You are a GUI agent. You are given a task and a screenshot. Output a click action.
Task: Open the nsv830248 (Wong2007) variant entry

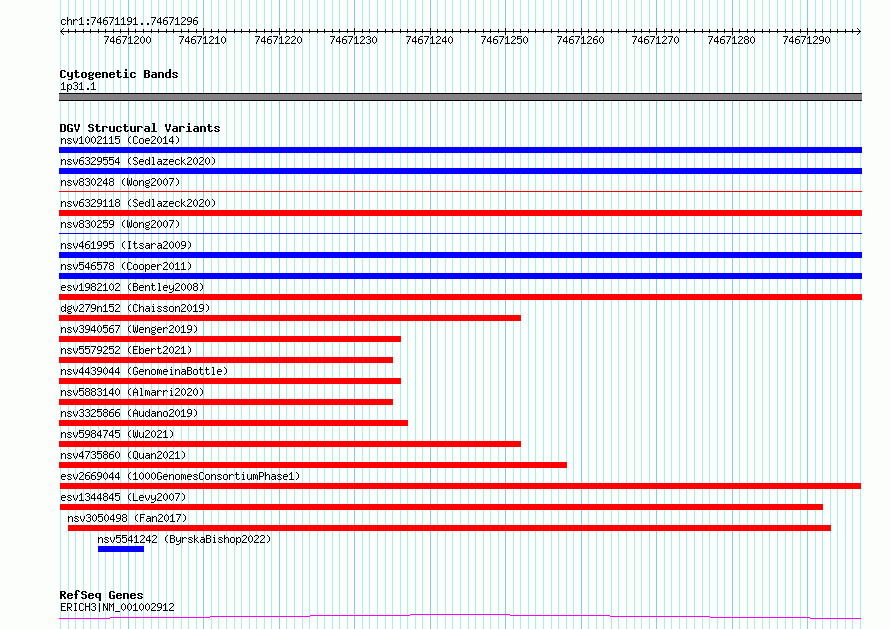120,182
